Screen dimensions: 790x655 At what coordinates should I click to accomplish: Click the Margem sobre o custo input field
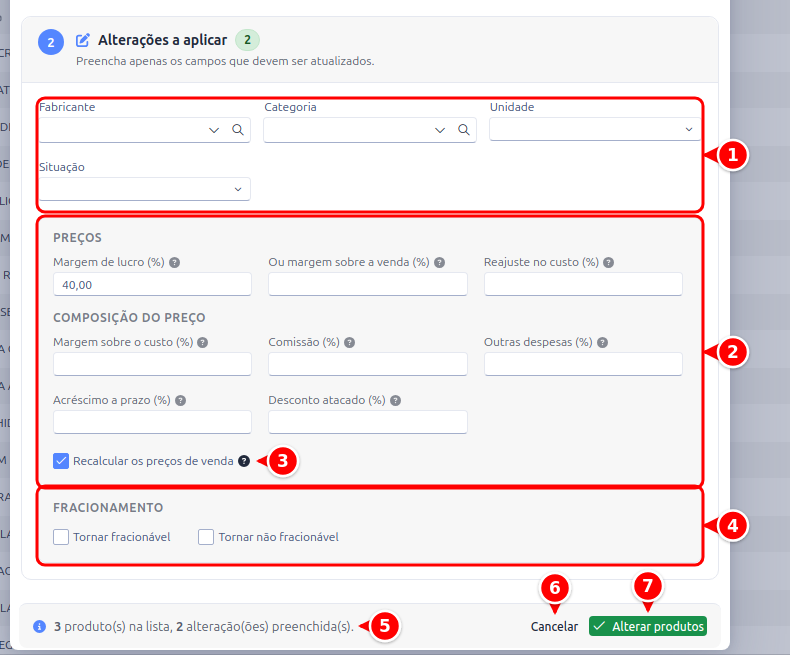152,364
